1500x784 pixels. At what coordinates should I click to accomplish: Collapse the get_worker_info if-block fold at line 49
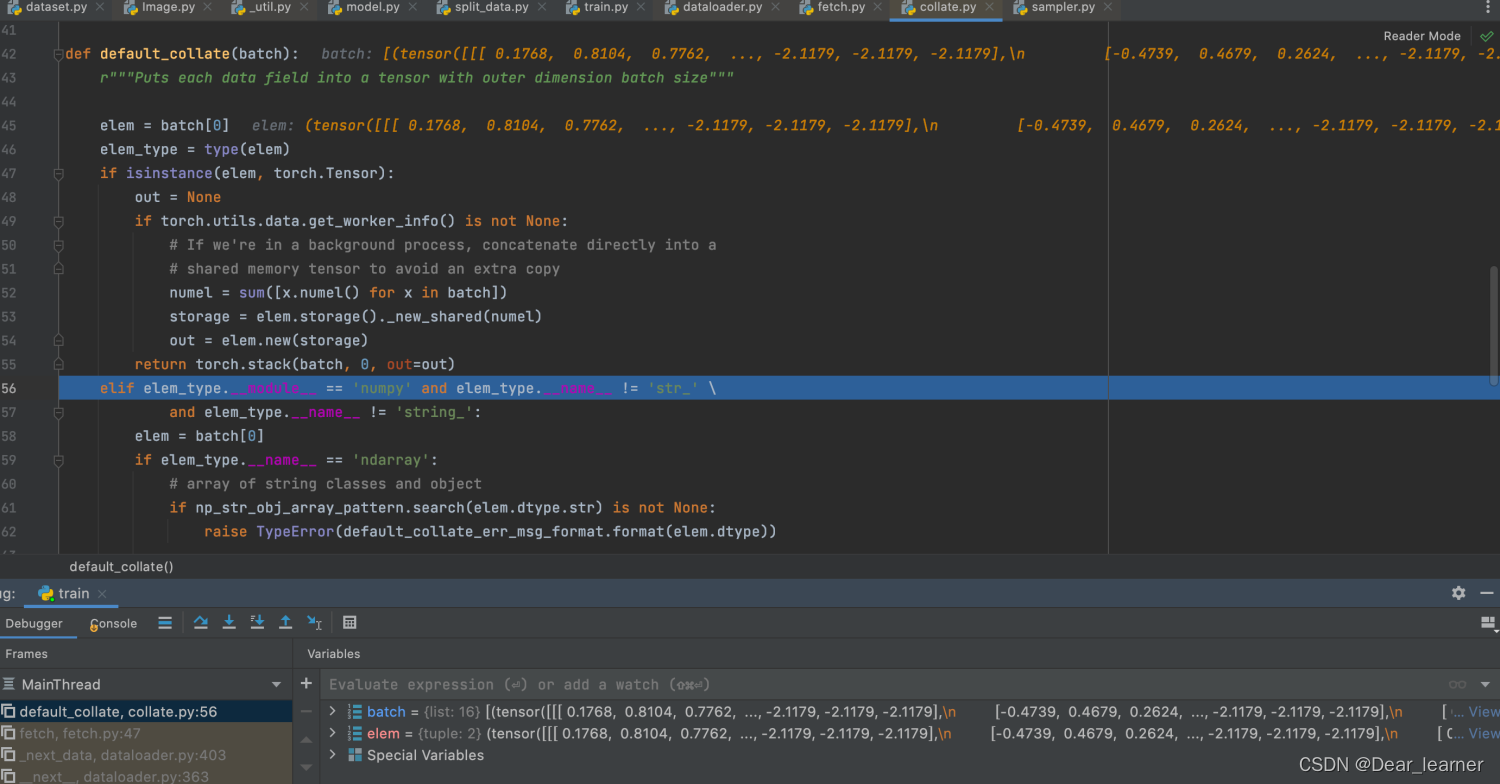click(x=58, y=221)
